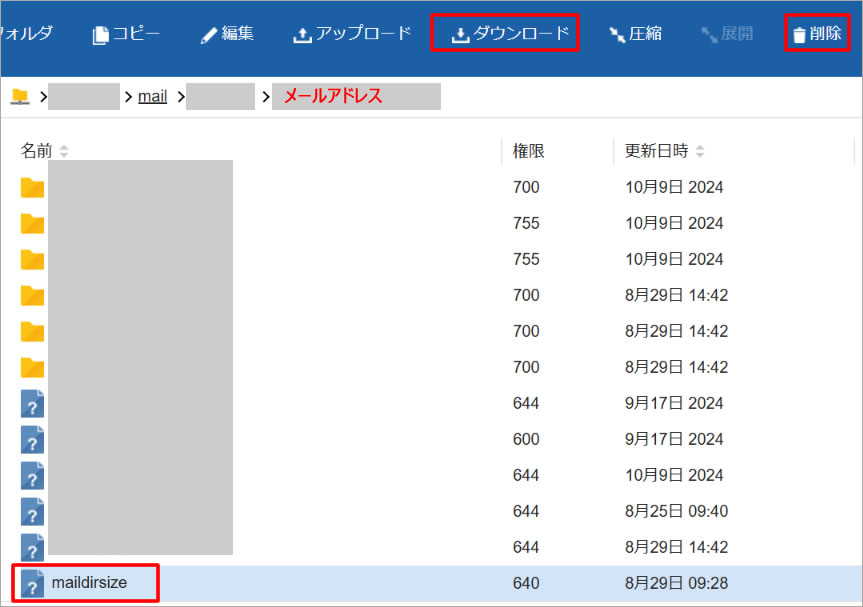Click the ダウンロード (Download) button

click(510, 34)
